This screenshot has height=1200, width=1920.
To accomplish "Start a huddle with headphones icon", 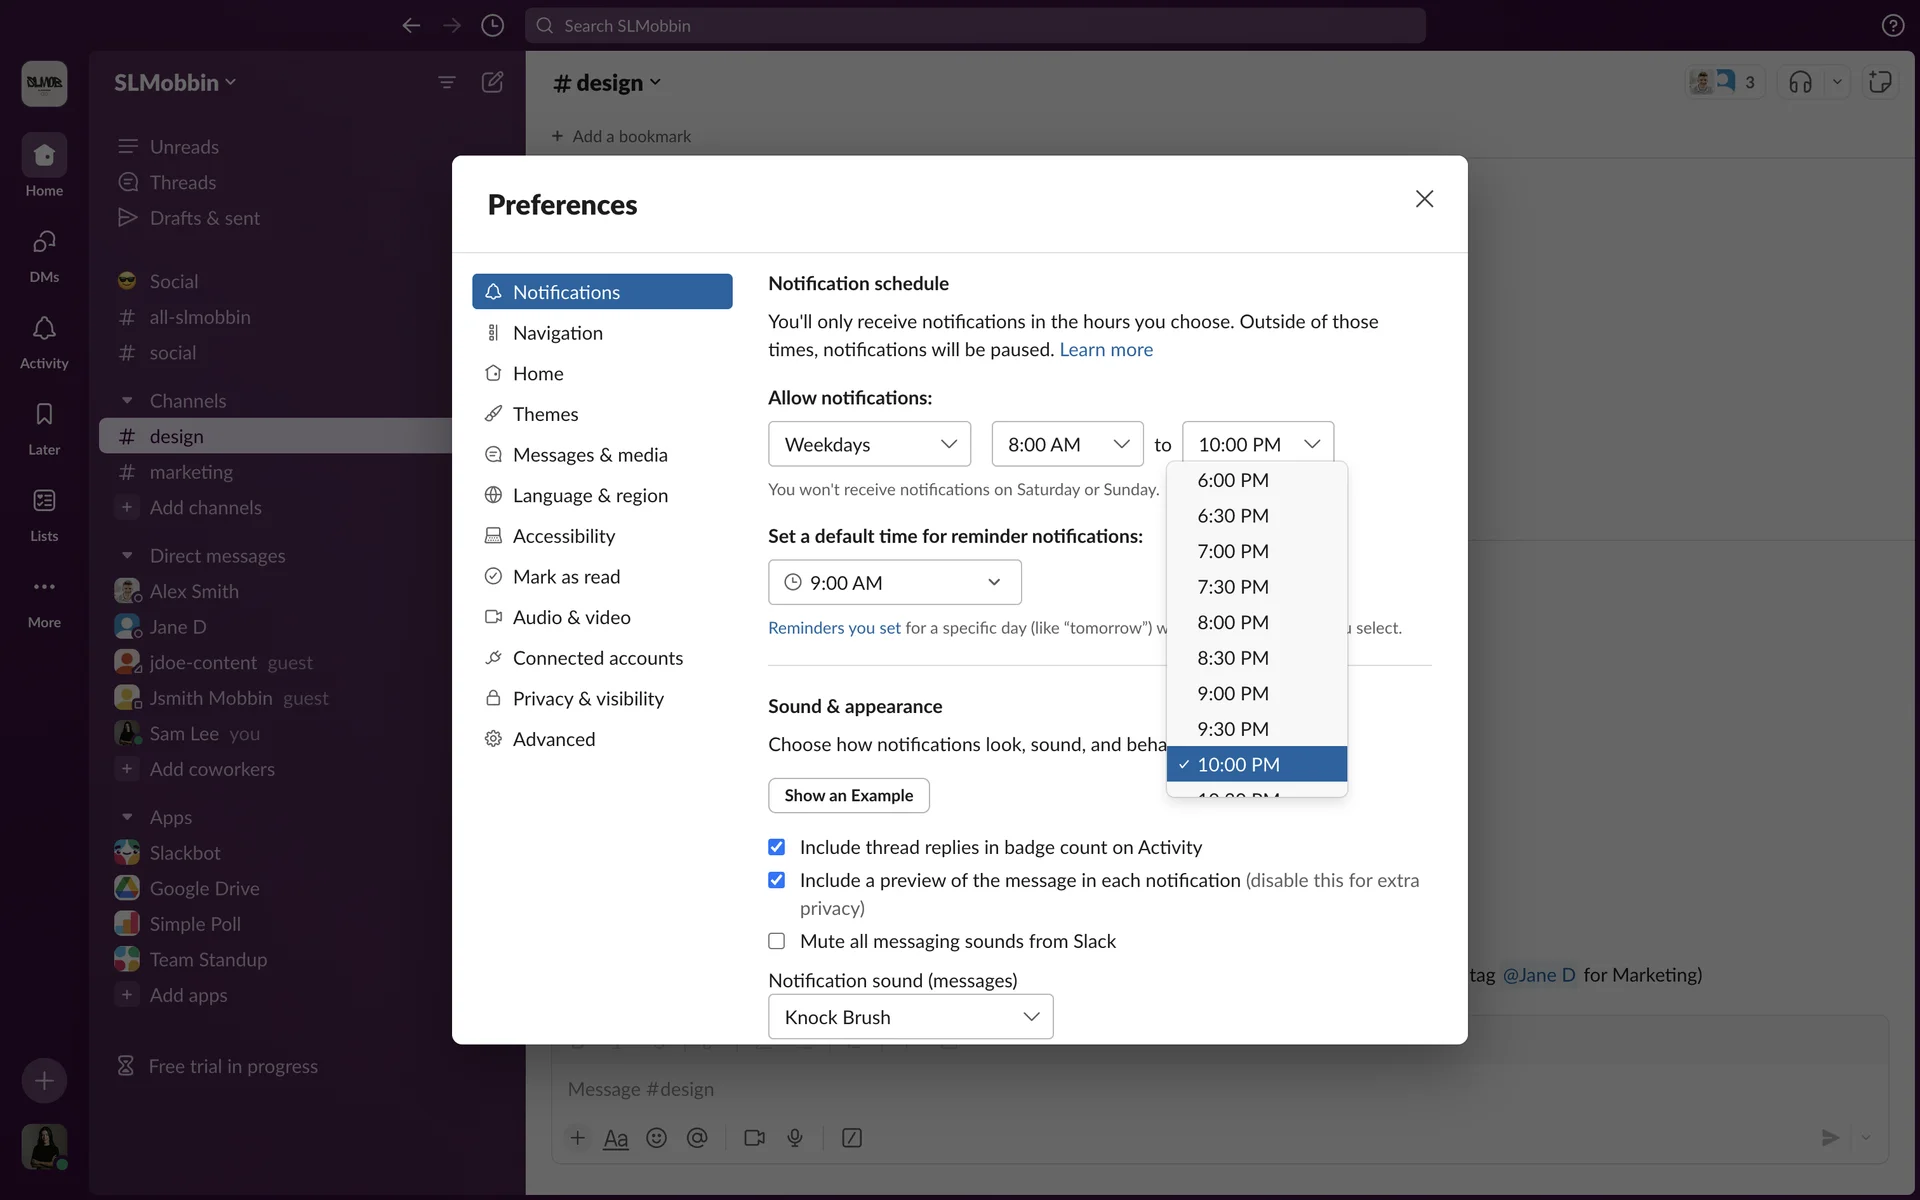I will 1800,83.
